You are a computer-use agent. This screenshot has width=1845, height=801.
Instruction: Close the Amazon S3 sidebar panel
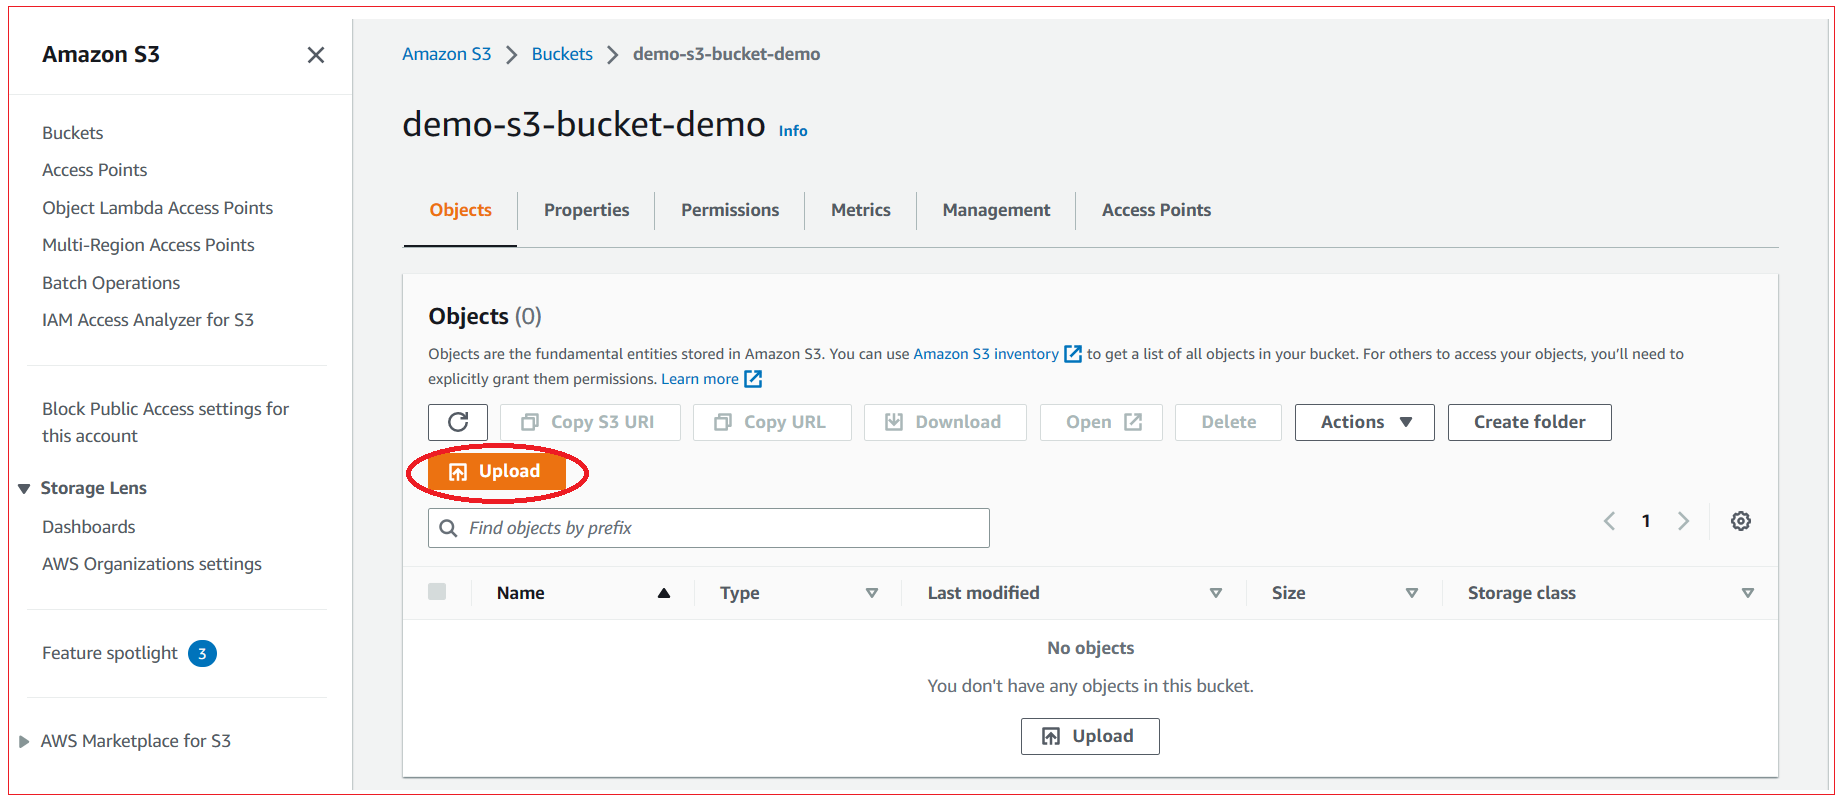(x=315, y=55)
